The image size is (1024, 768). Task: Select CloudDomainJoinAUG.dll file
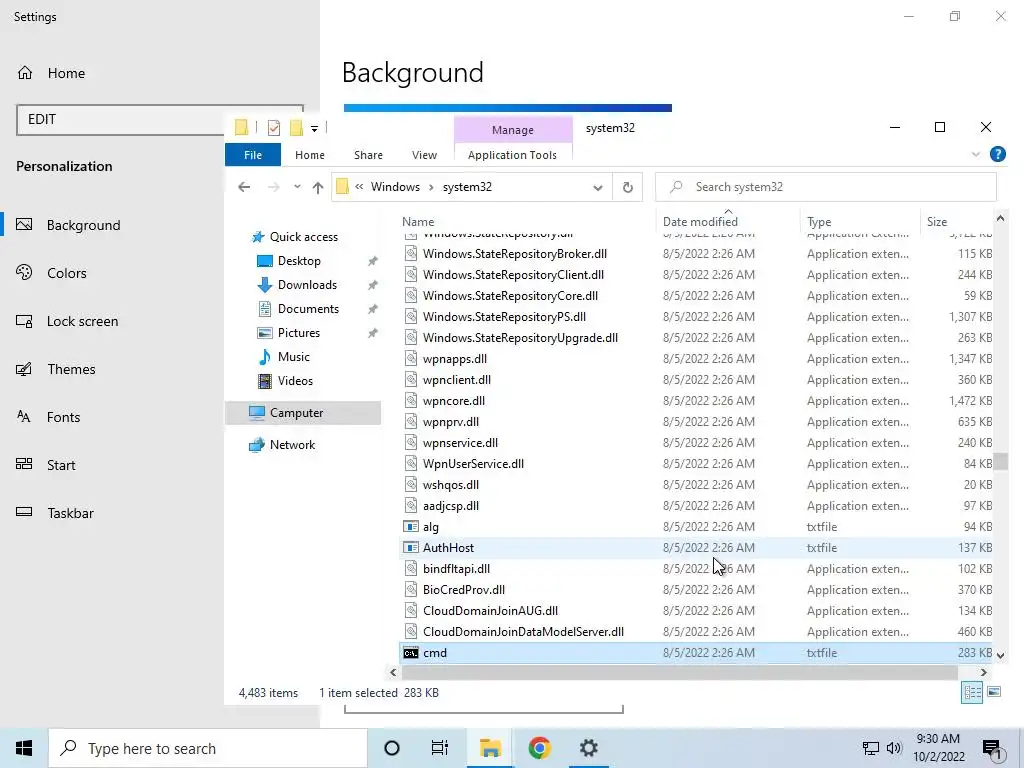click(x=490, y=611)
